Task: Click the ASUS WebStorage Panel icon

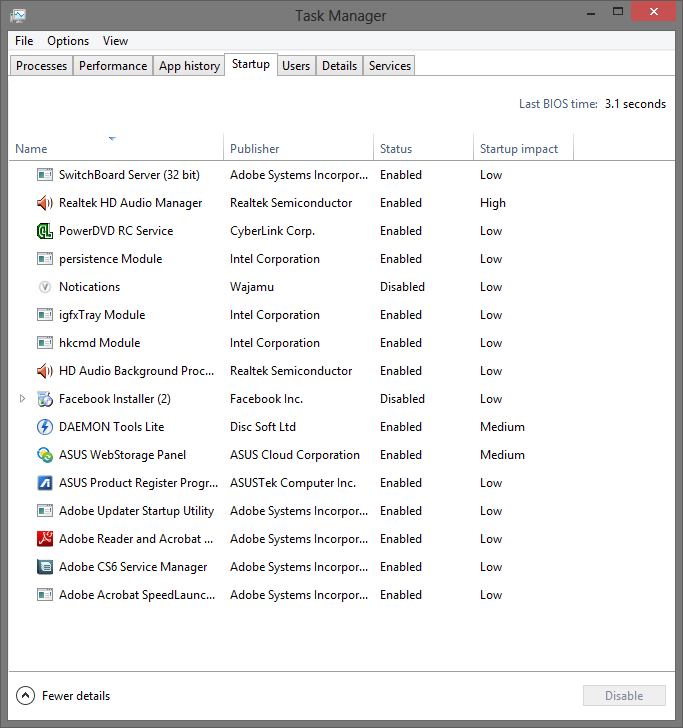Action: (x=45, y=455)
